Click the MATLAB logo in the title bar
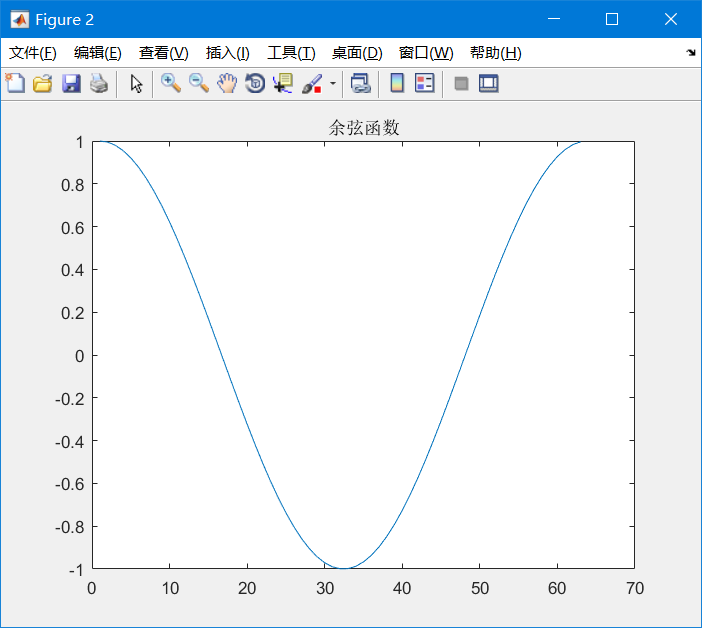 (20, 20)
